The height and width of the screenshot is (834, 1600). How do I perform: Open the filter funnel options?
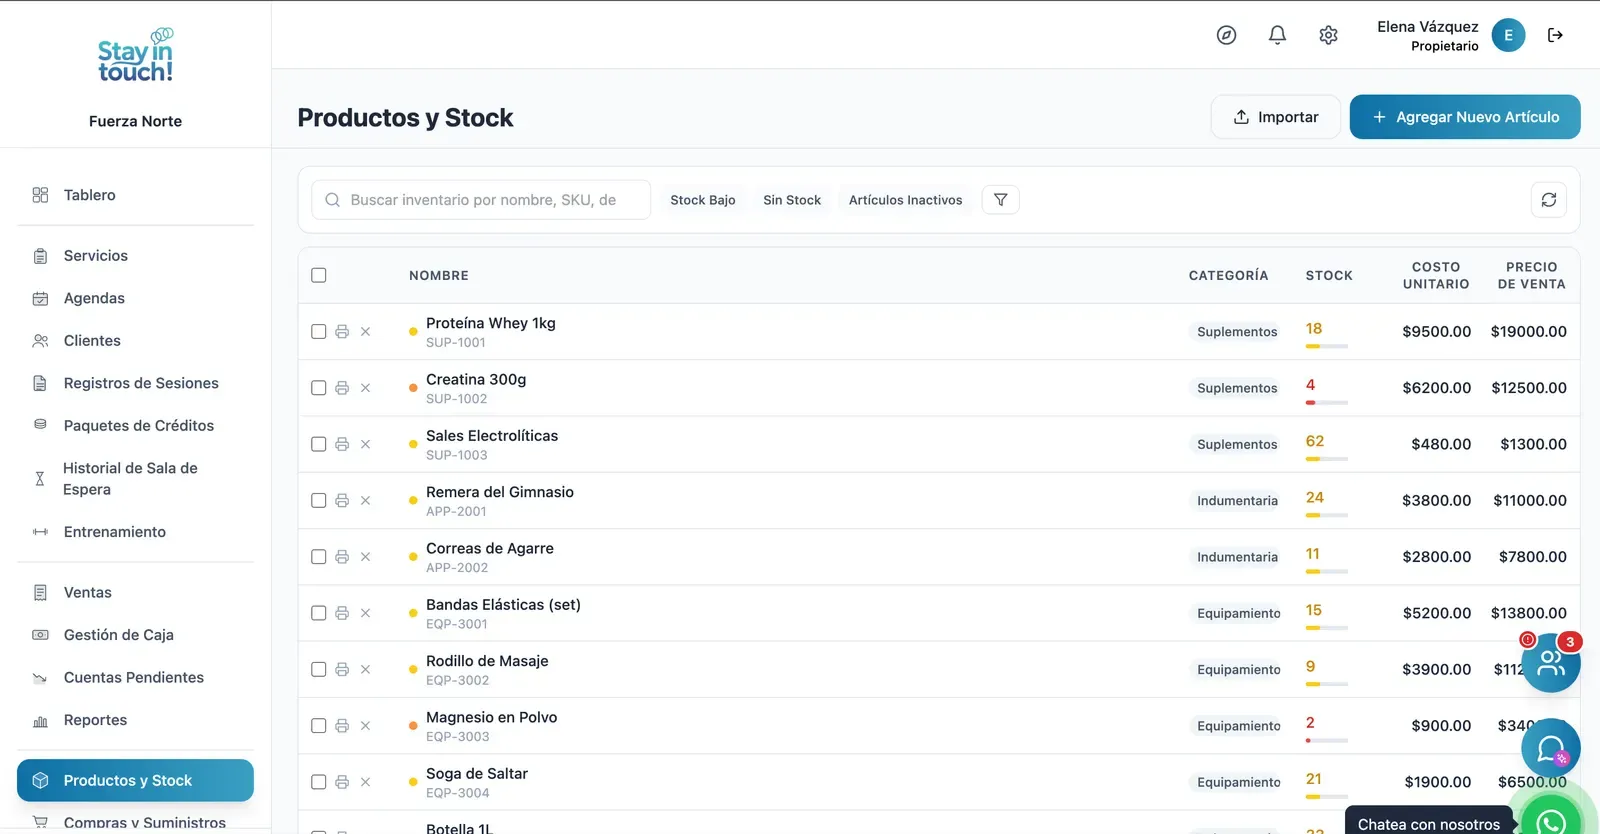coord(1000,200)
